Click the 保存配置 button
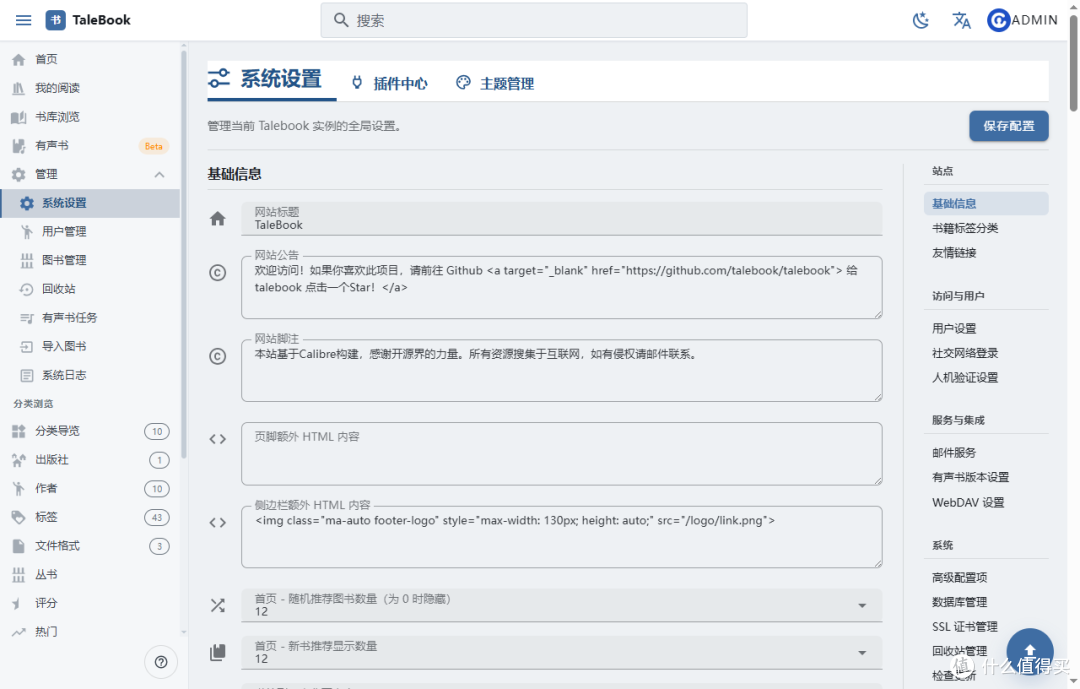Viewport: 1080px width, 689px height. [1009, 126]
